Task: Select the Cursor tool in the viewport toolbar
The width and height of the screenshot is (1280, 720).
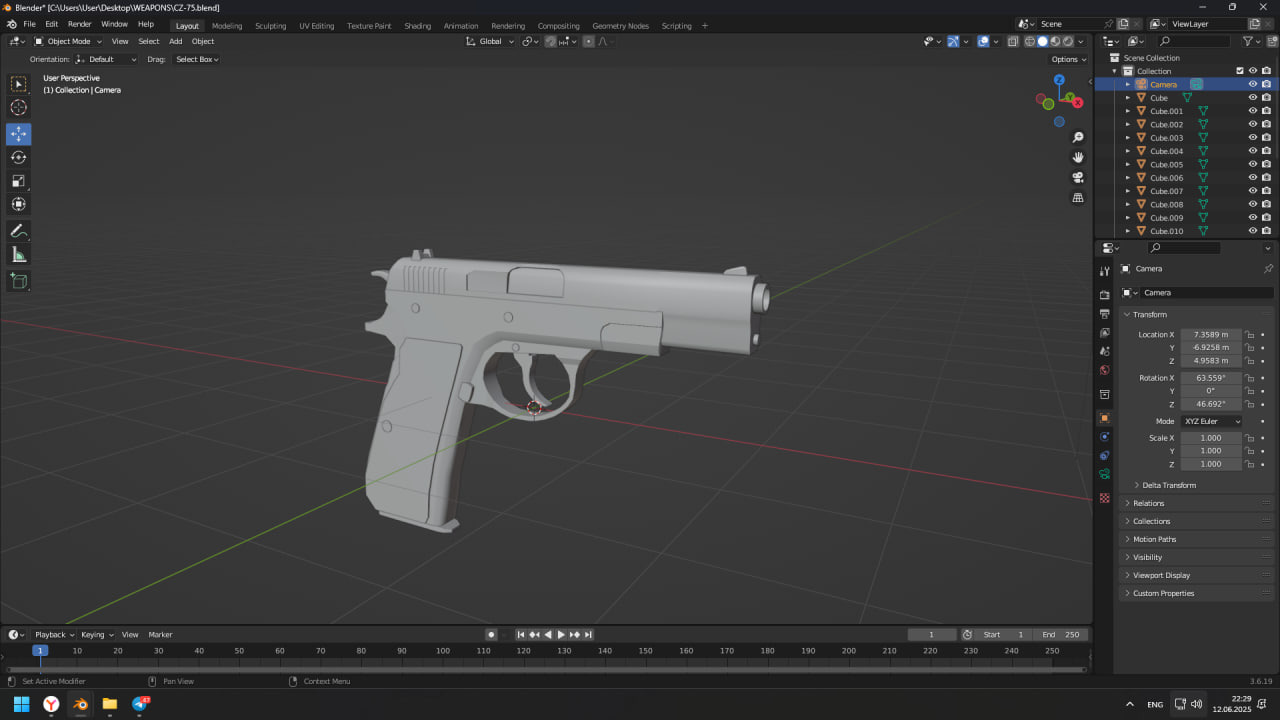Action: coord(19,107)
